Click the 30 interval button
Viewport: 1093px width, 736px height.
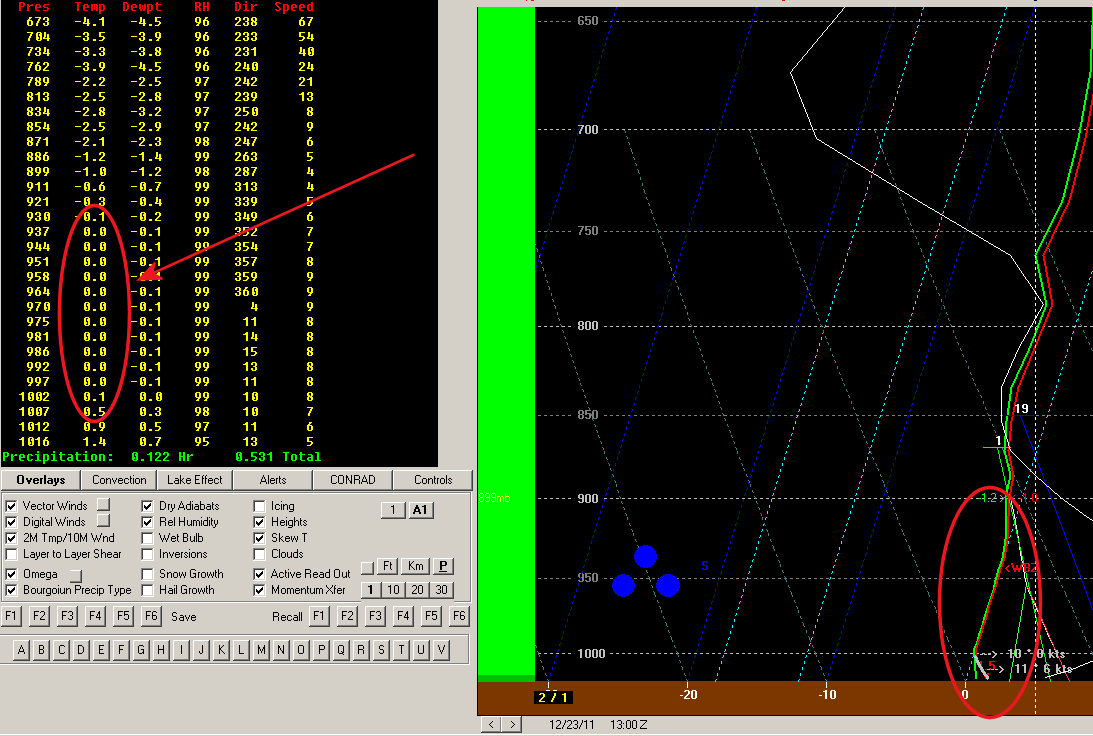coord(441,590)
